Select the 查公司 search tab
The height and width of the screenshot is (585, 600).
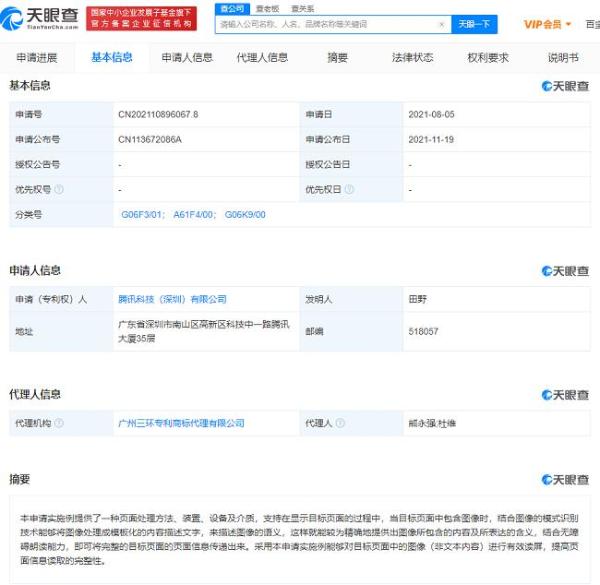232,8
